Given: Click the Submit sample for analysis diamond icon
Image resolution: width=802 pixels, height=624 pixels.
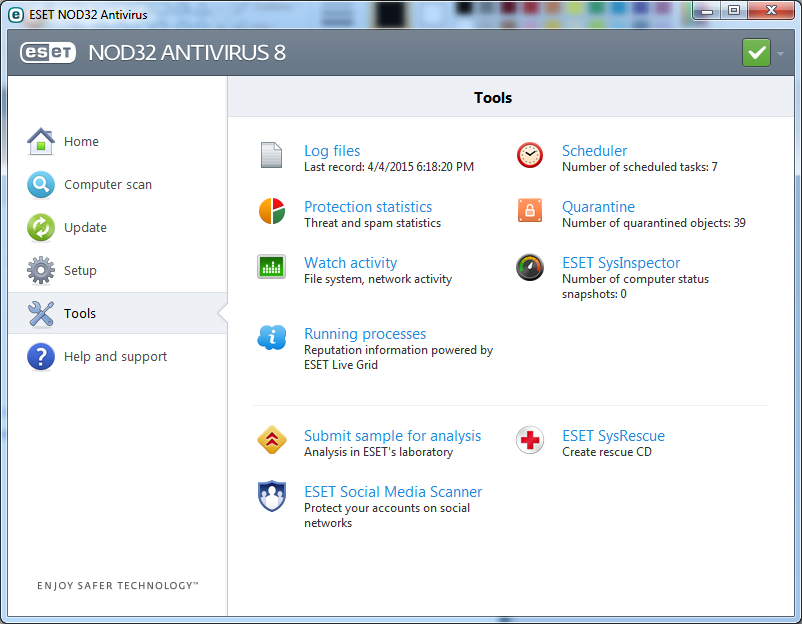Looking at the screenshot, I should (271, 440).
